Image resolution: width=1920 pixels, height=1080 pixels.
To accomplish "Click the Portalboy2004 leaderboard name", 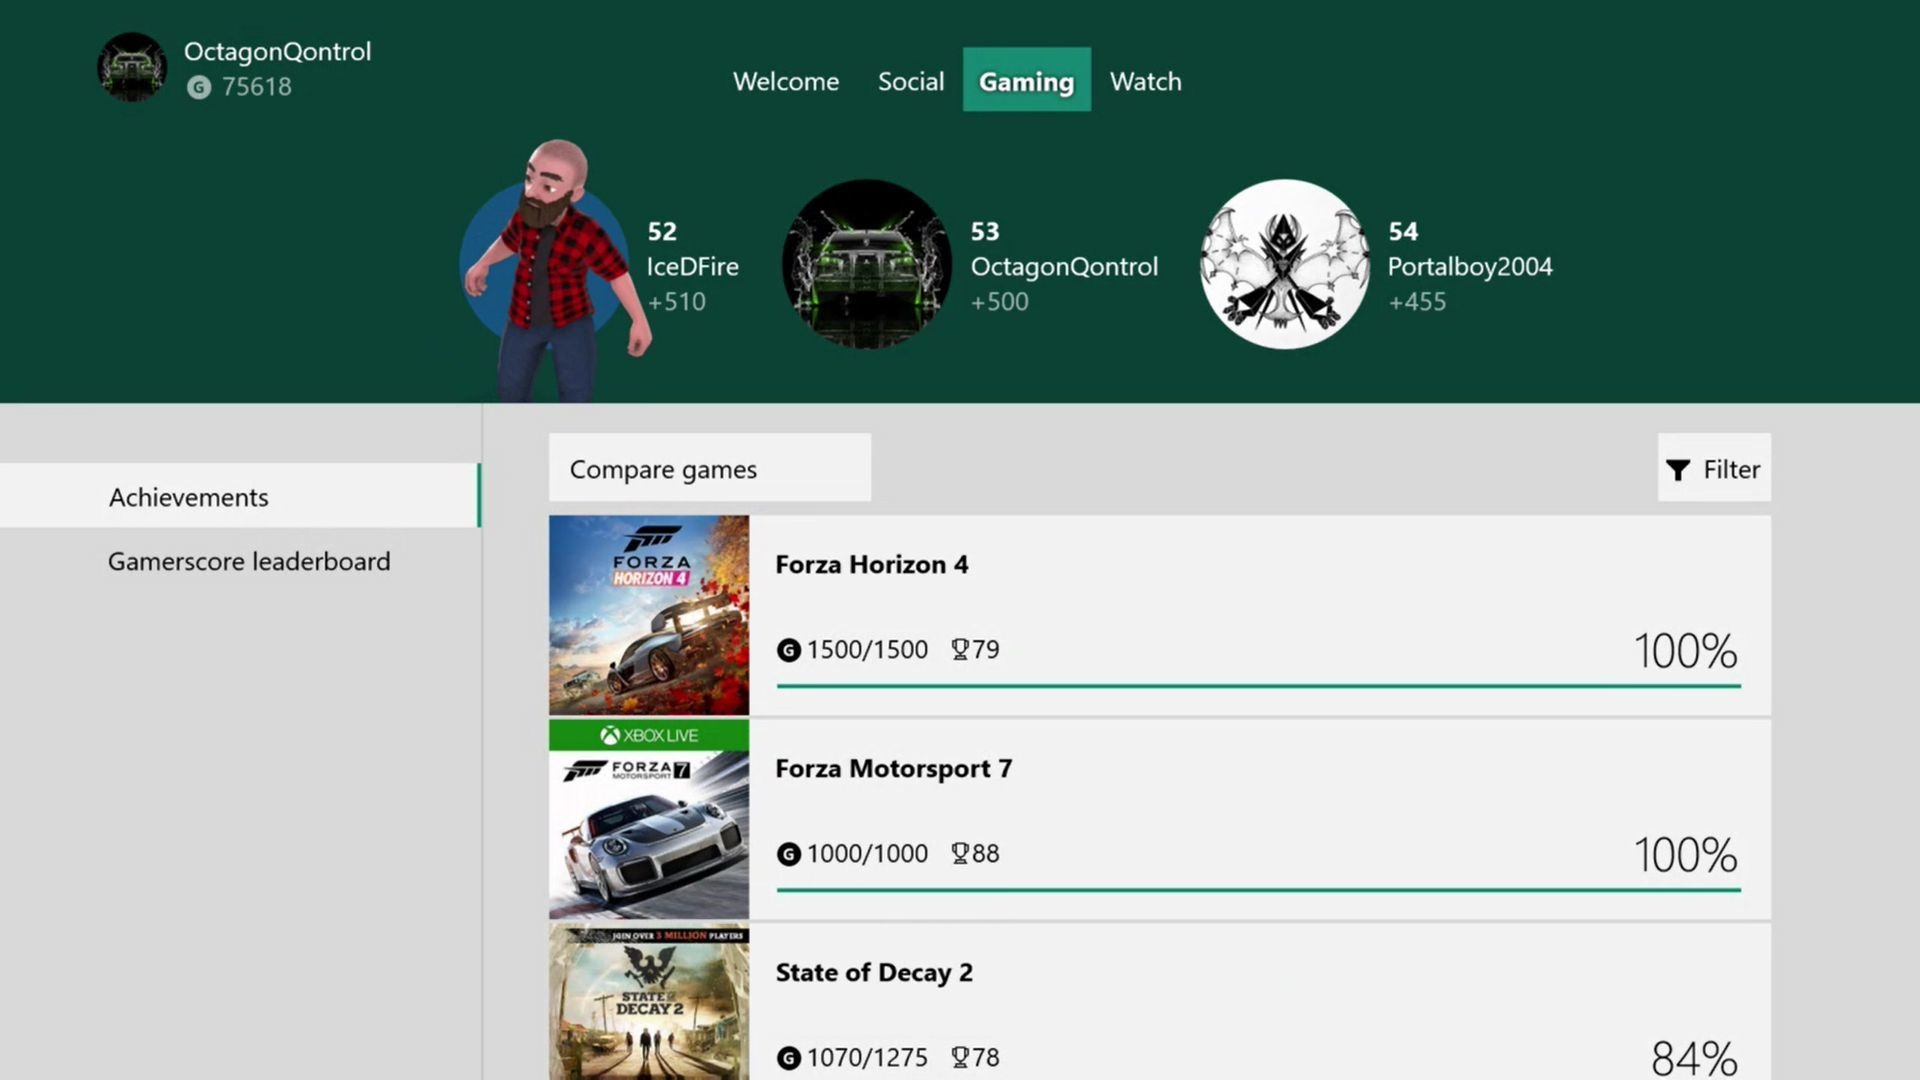I will coord(1470,267).
